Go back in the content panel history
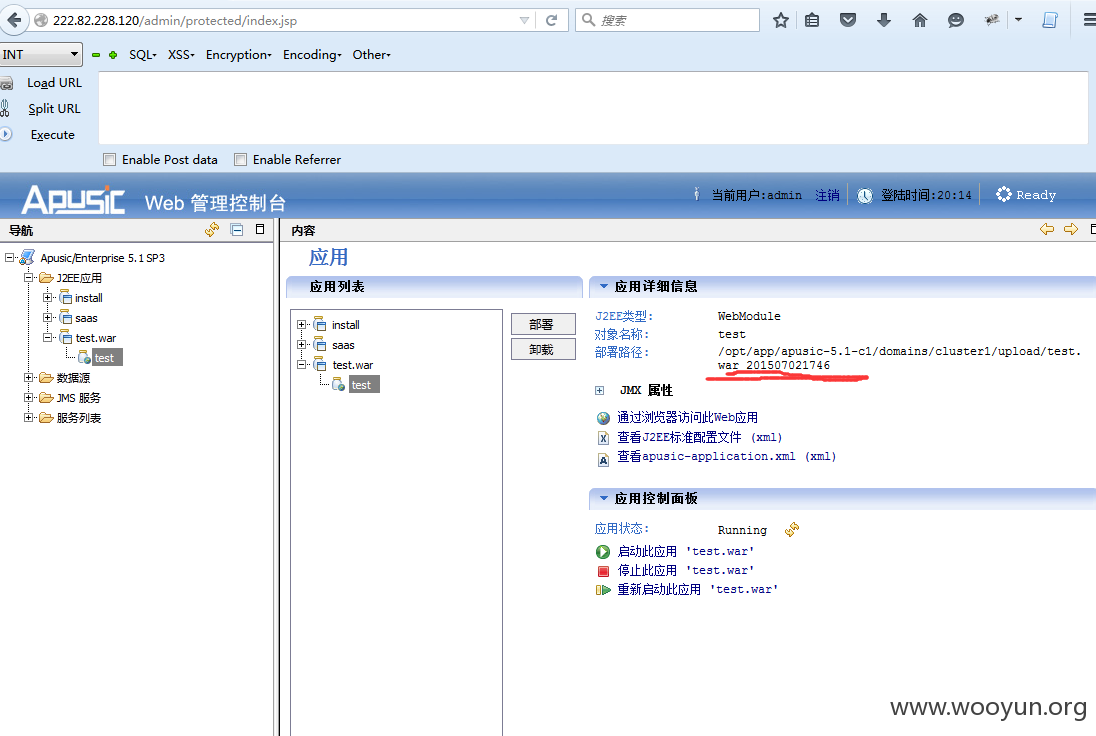 coord(1047,229)
